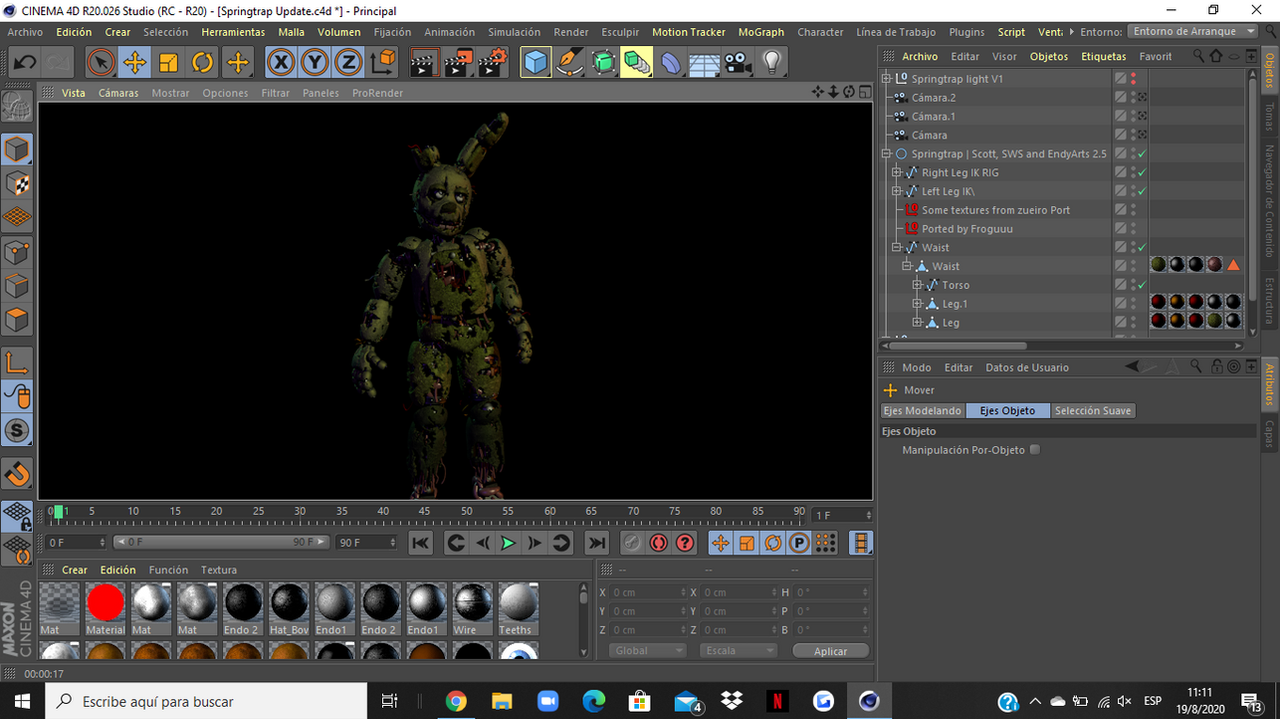Select the Selección Suave tab
The width and height of the screenshot is (1280, 719).
click(x=1093, y=411)
